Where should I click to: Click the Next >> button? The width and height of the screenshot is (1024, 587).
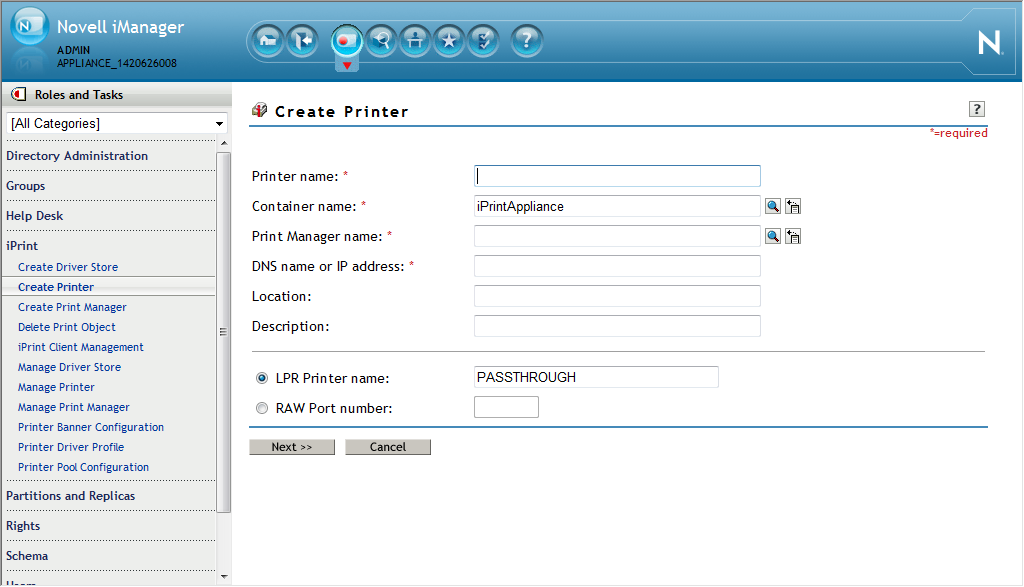point(292,447)
